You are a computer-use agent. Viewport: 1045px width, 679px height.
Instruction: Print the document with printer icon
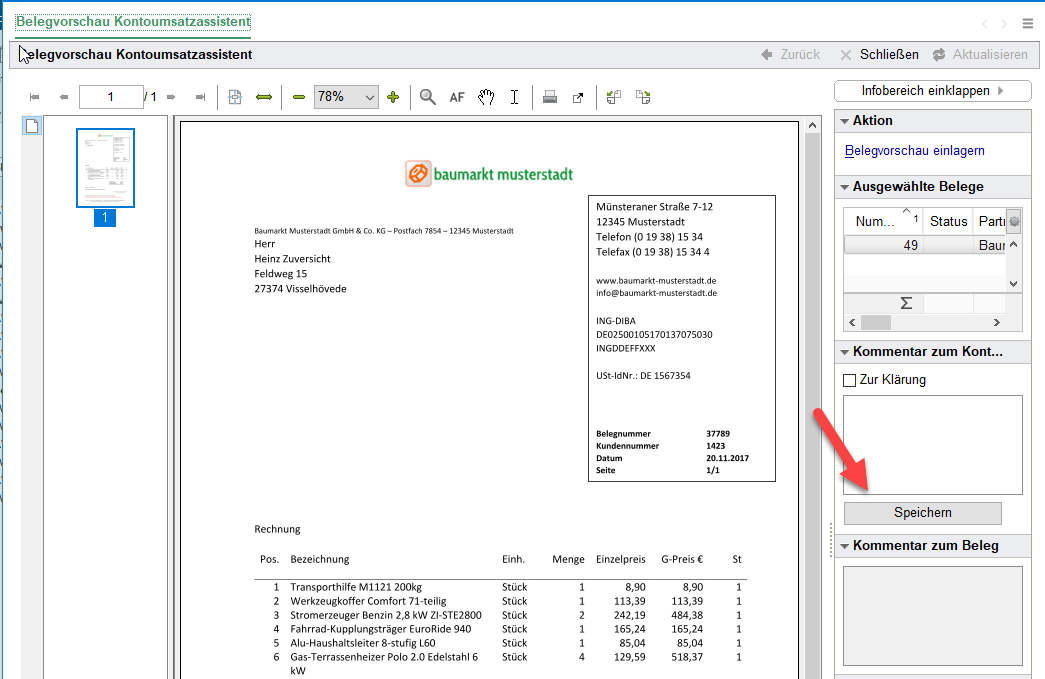tap(549, 97)
